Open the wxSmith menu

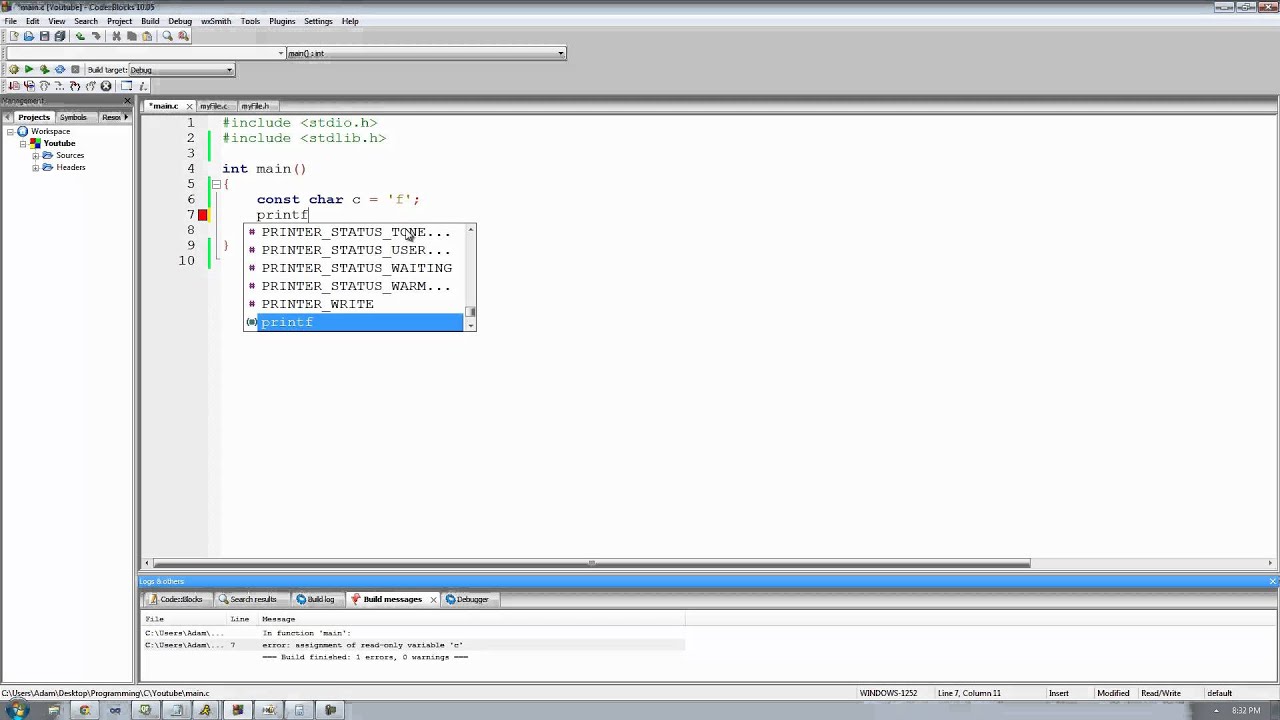[216, 21]
